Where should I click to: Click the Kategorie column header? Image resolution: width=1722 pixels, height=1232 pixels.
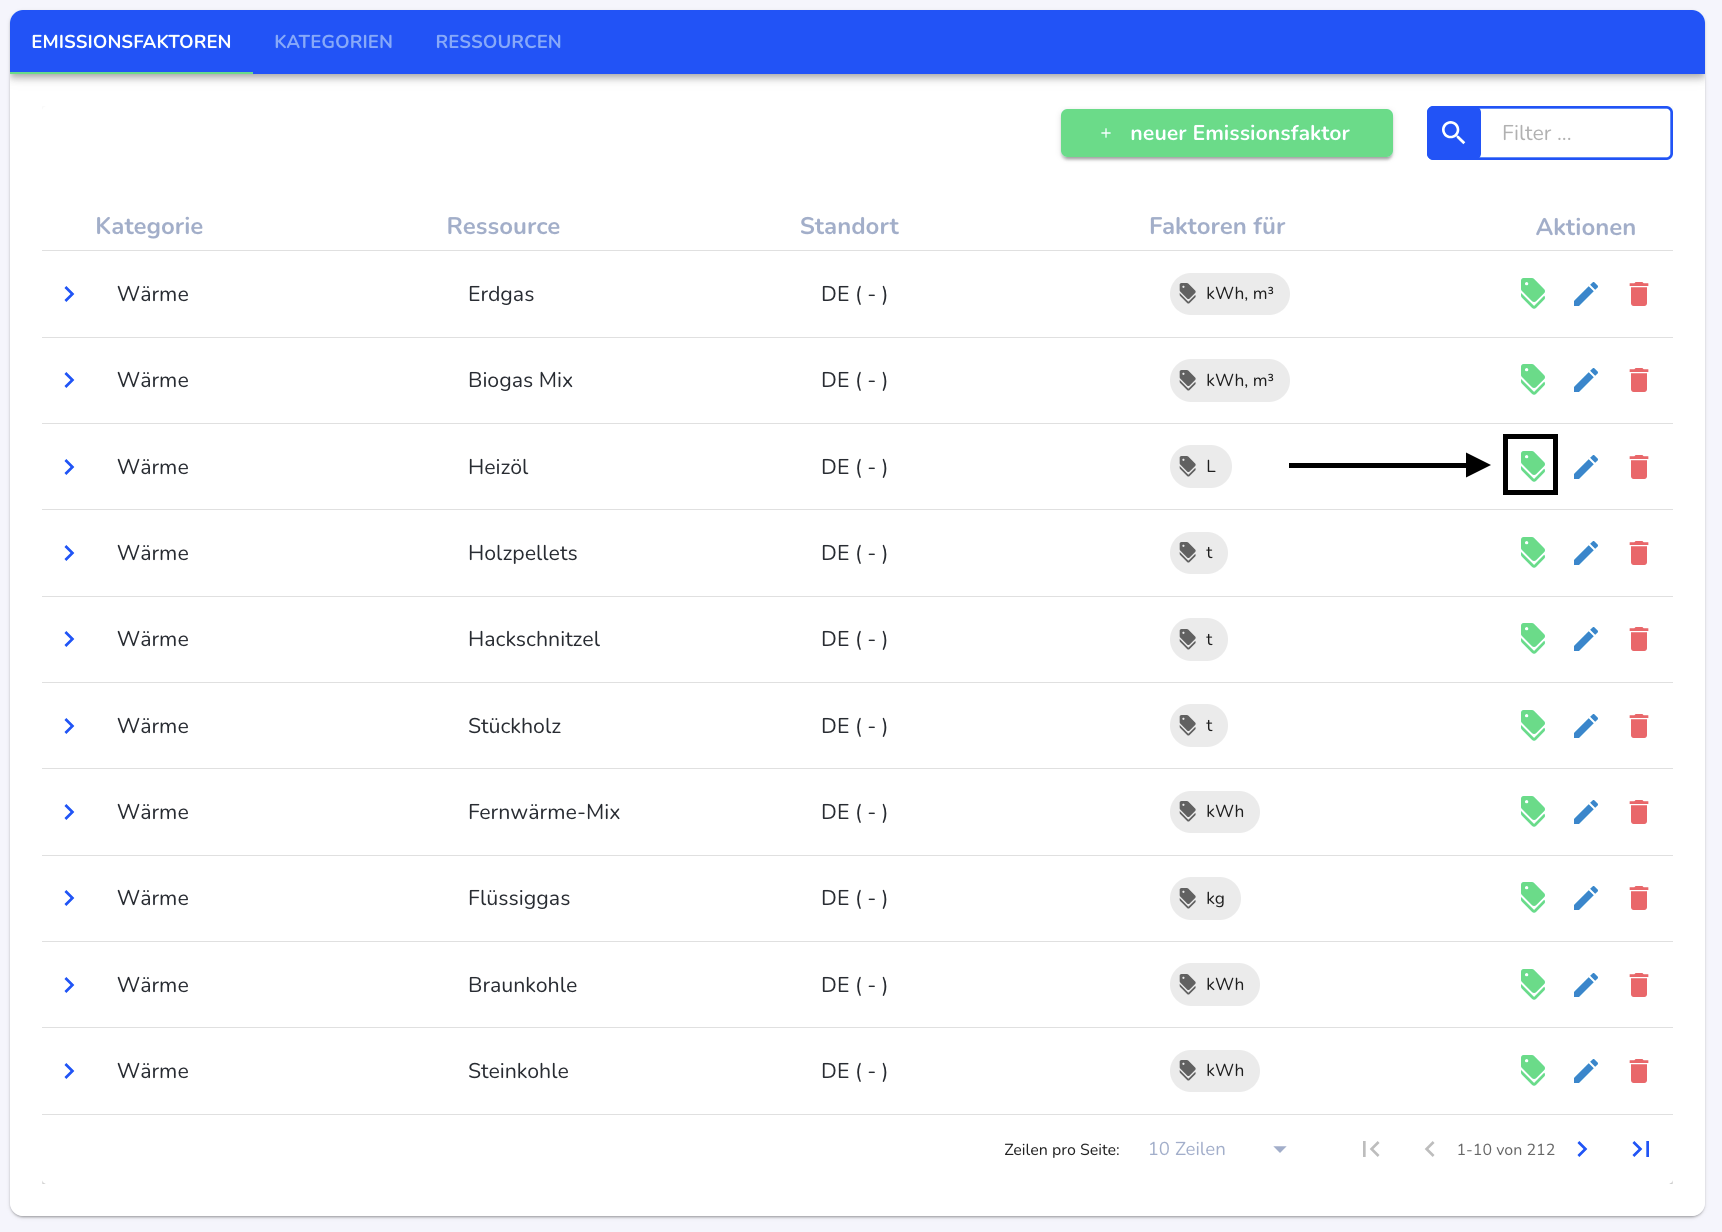pos(149,226)
